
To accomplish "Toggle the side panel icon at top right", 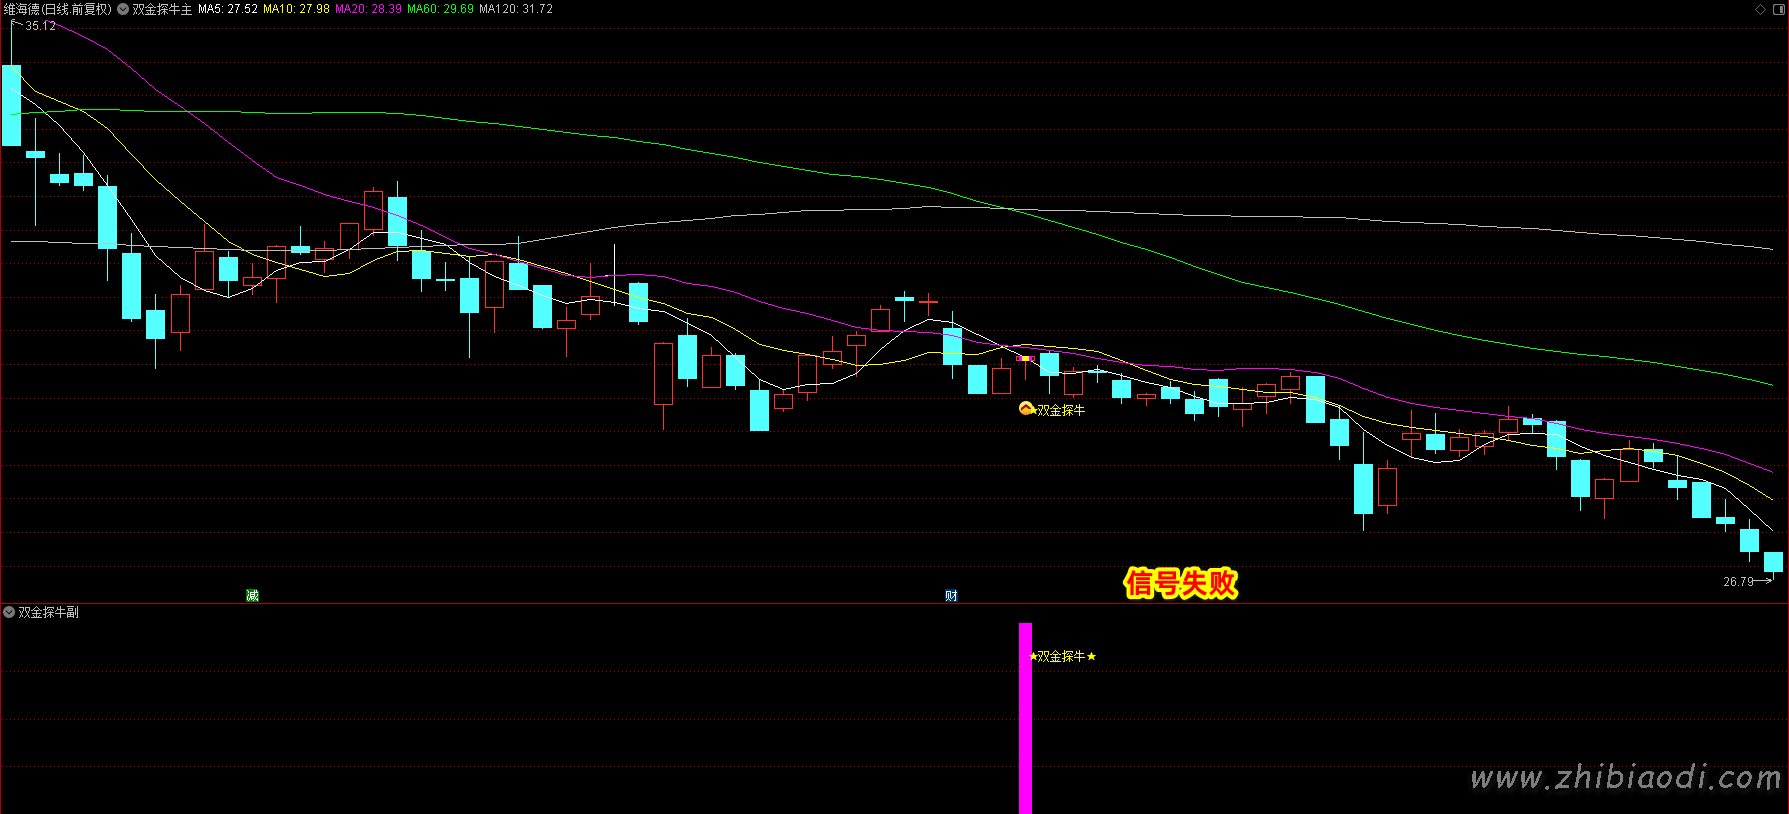I will (x=1779, y=9).
